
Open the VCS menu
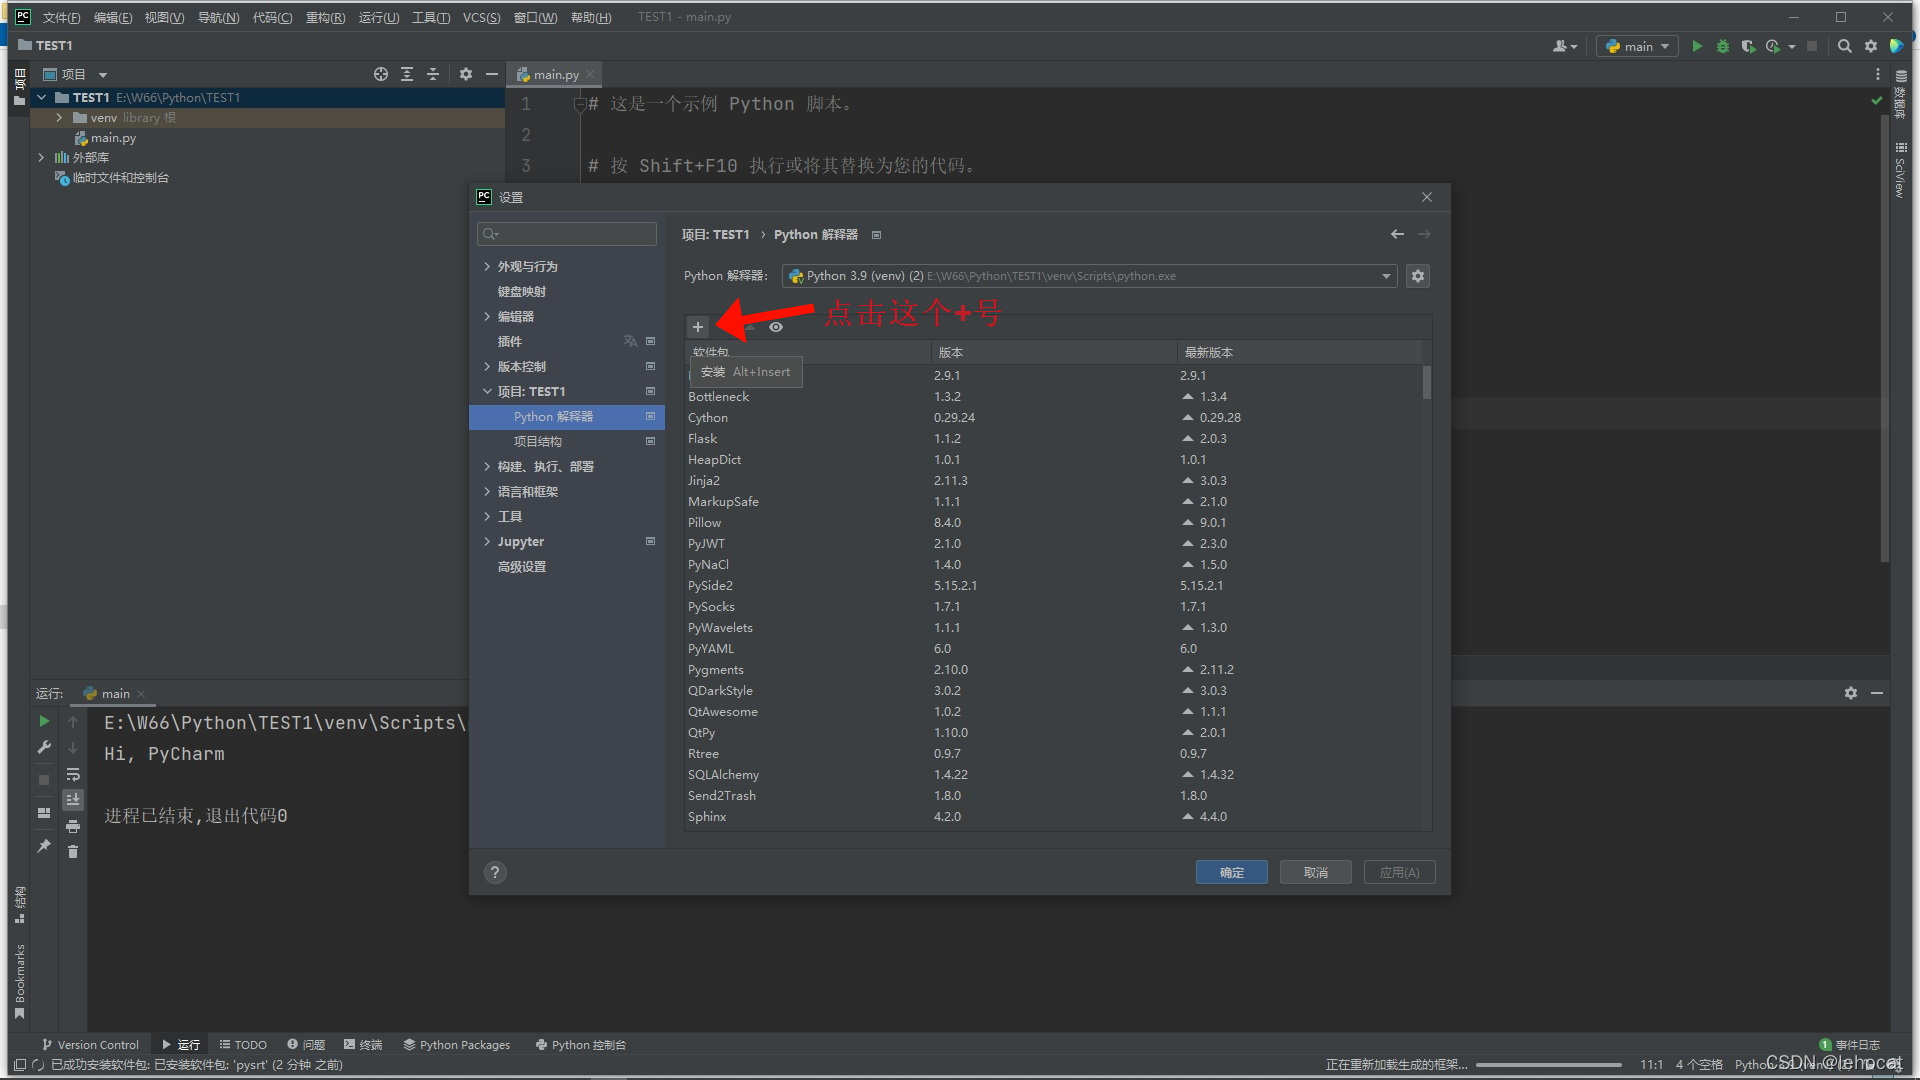point(481,17)
